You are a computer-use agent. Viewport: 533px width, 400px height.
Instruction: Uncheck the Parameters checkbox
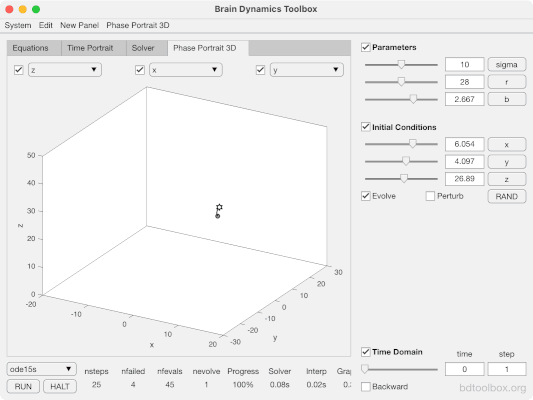366,47
